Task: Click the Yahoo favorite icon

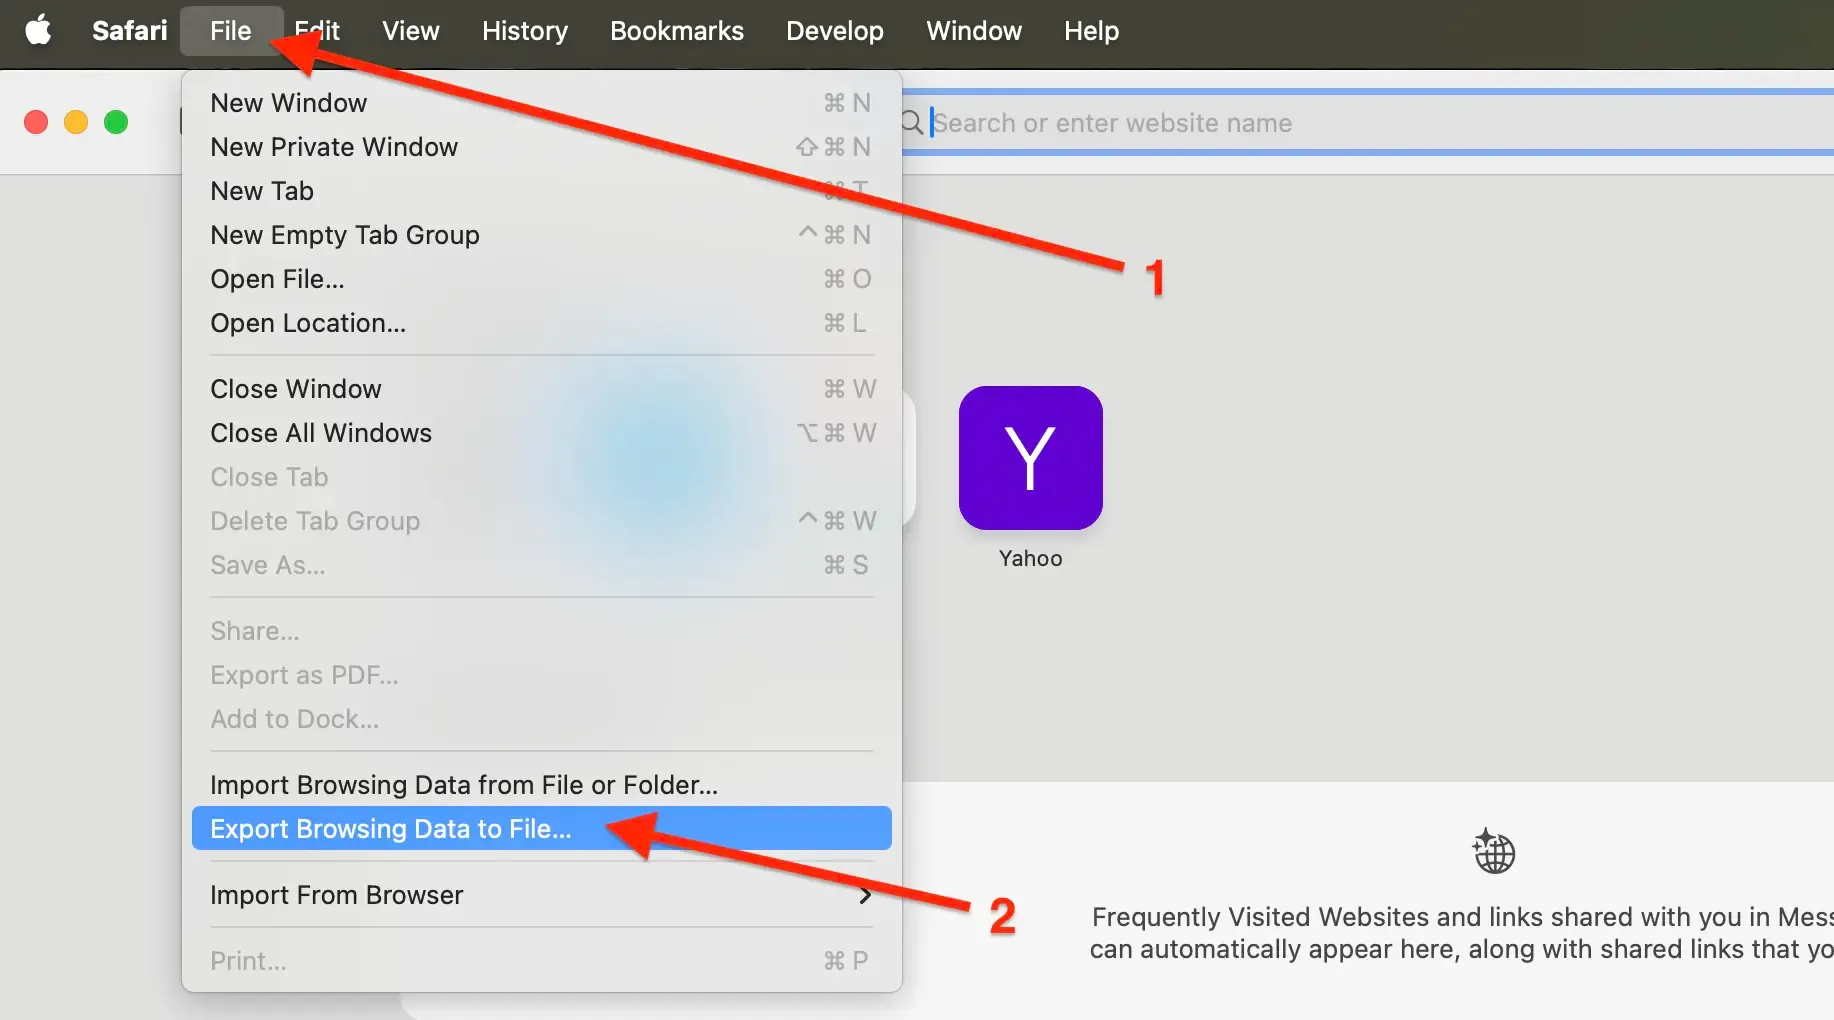Action: [1030, 458]
